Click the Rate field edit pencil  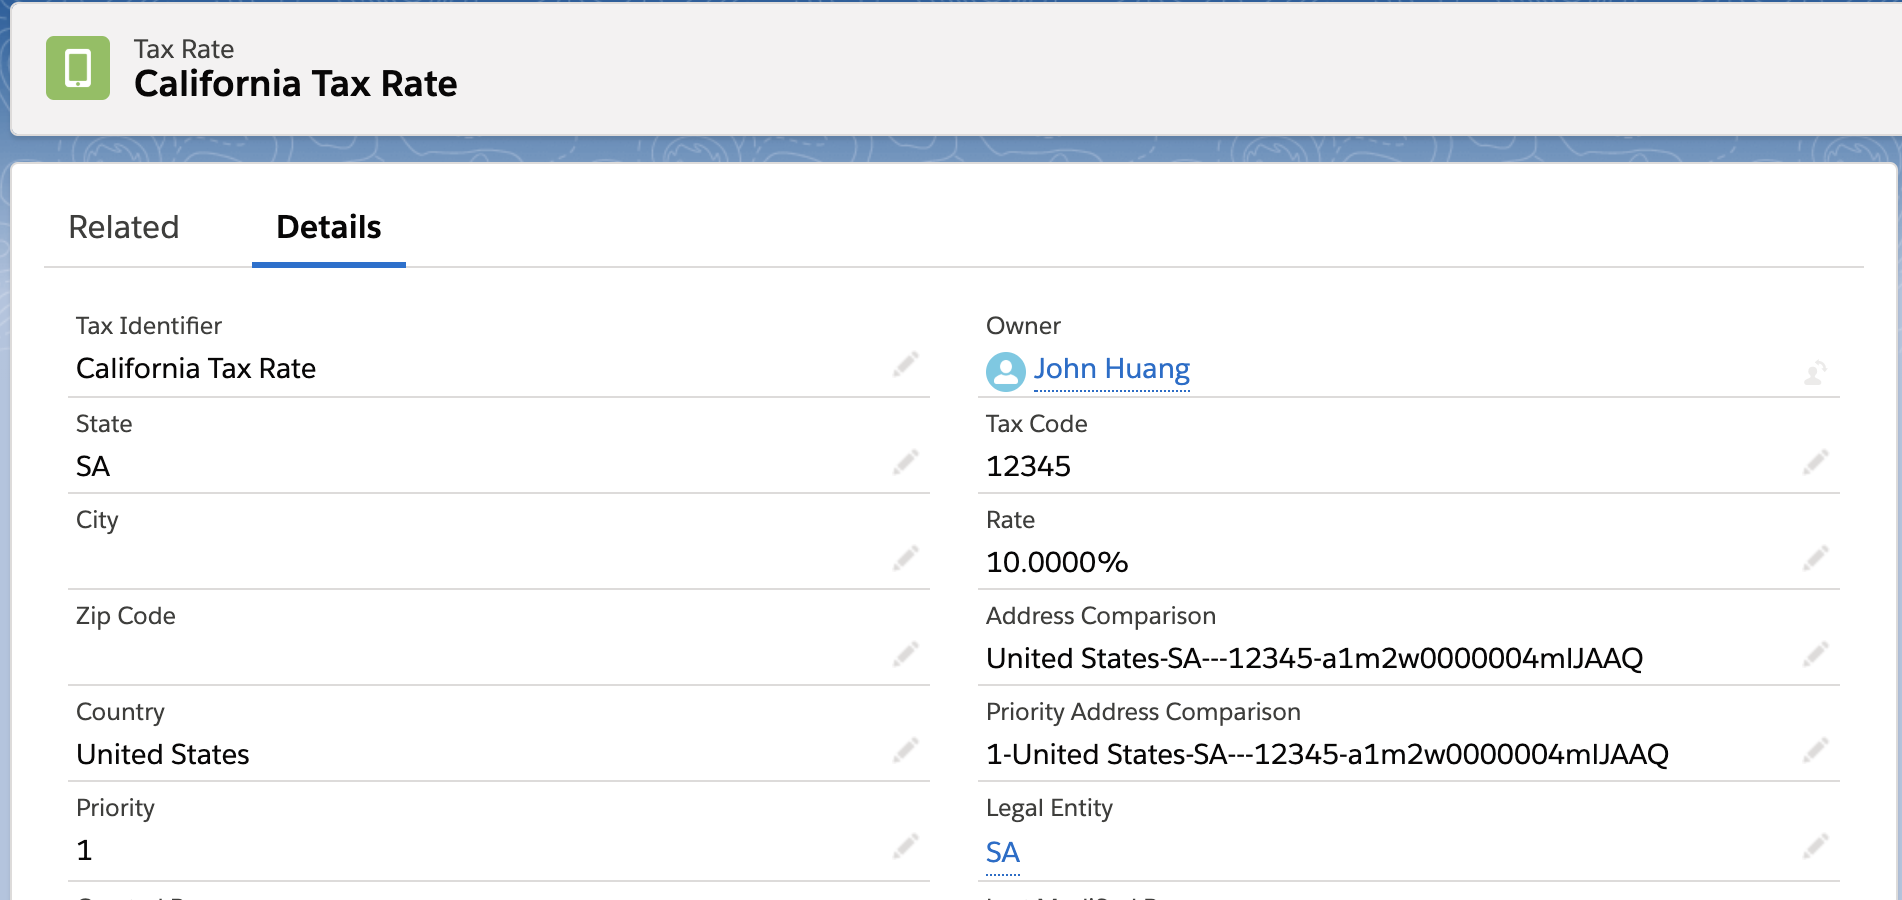[x=1816, y=558]
